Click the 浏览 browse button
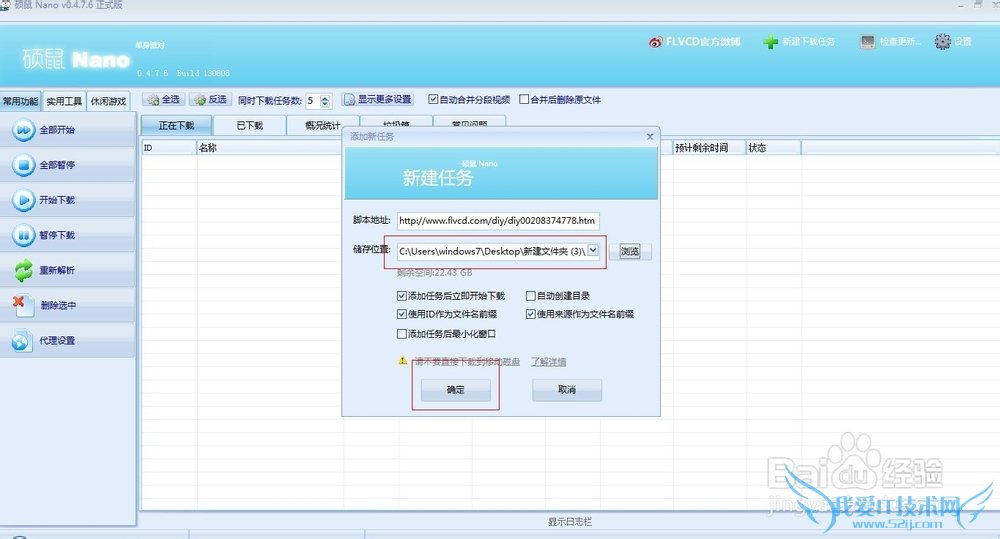The image size is (1000, 539). [630, 251]
